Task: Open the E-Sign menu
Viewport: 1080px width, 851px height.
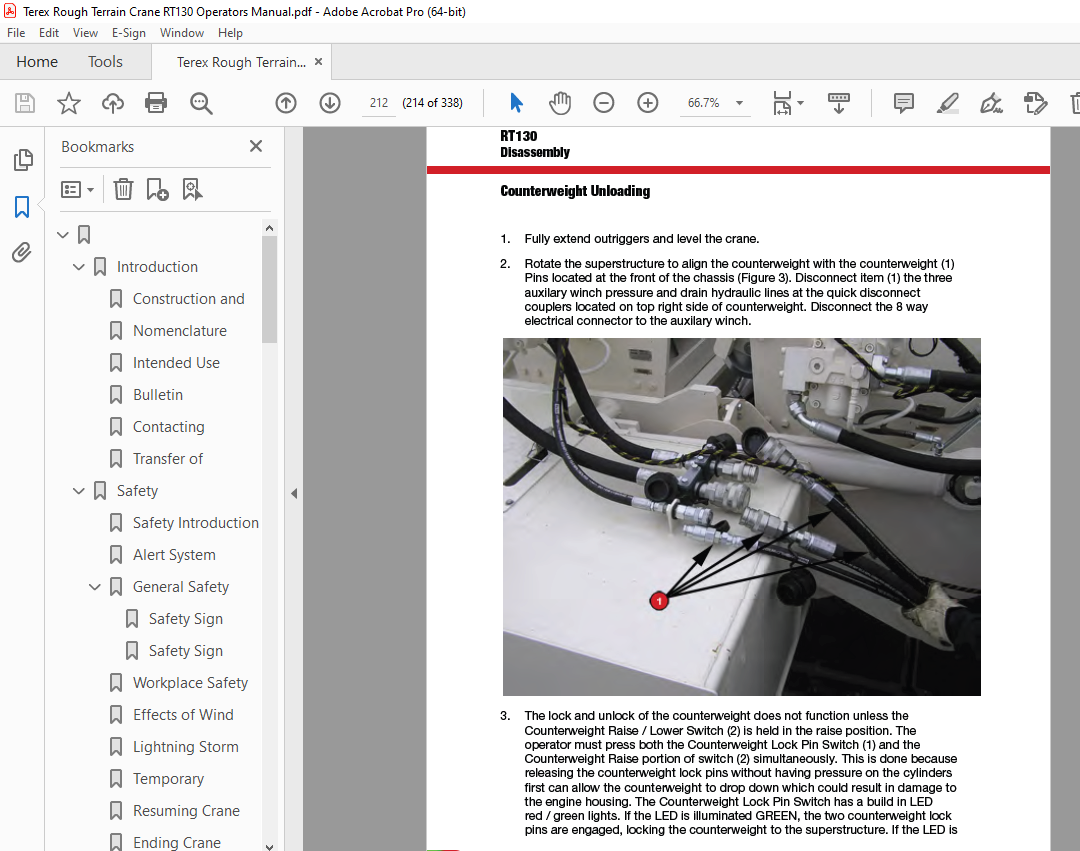Action: pyautogui.click(x=129, y=32)
